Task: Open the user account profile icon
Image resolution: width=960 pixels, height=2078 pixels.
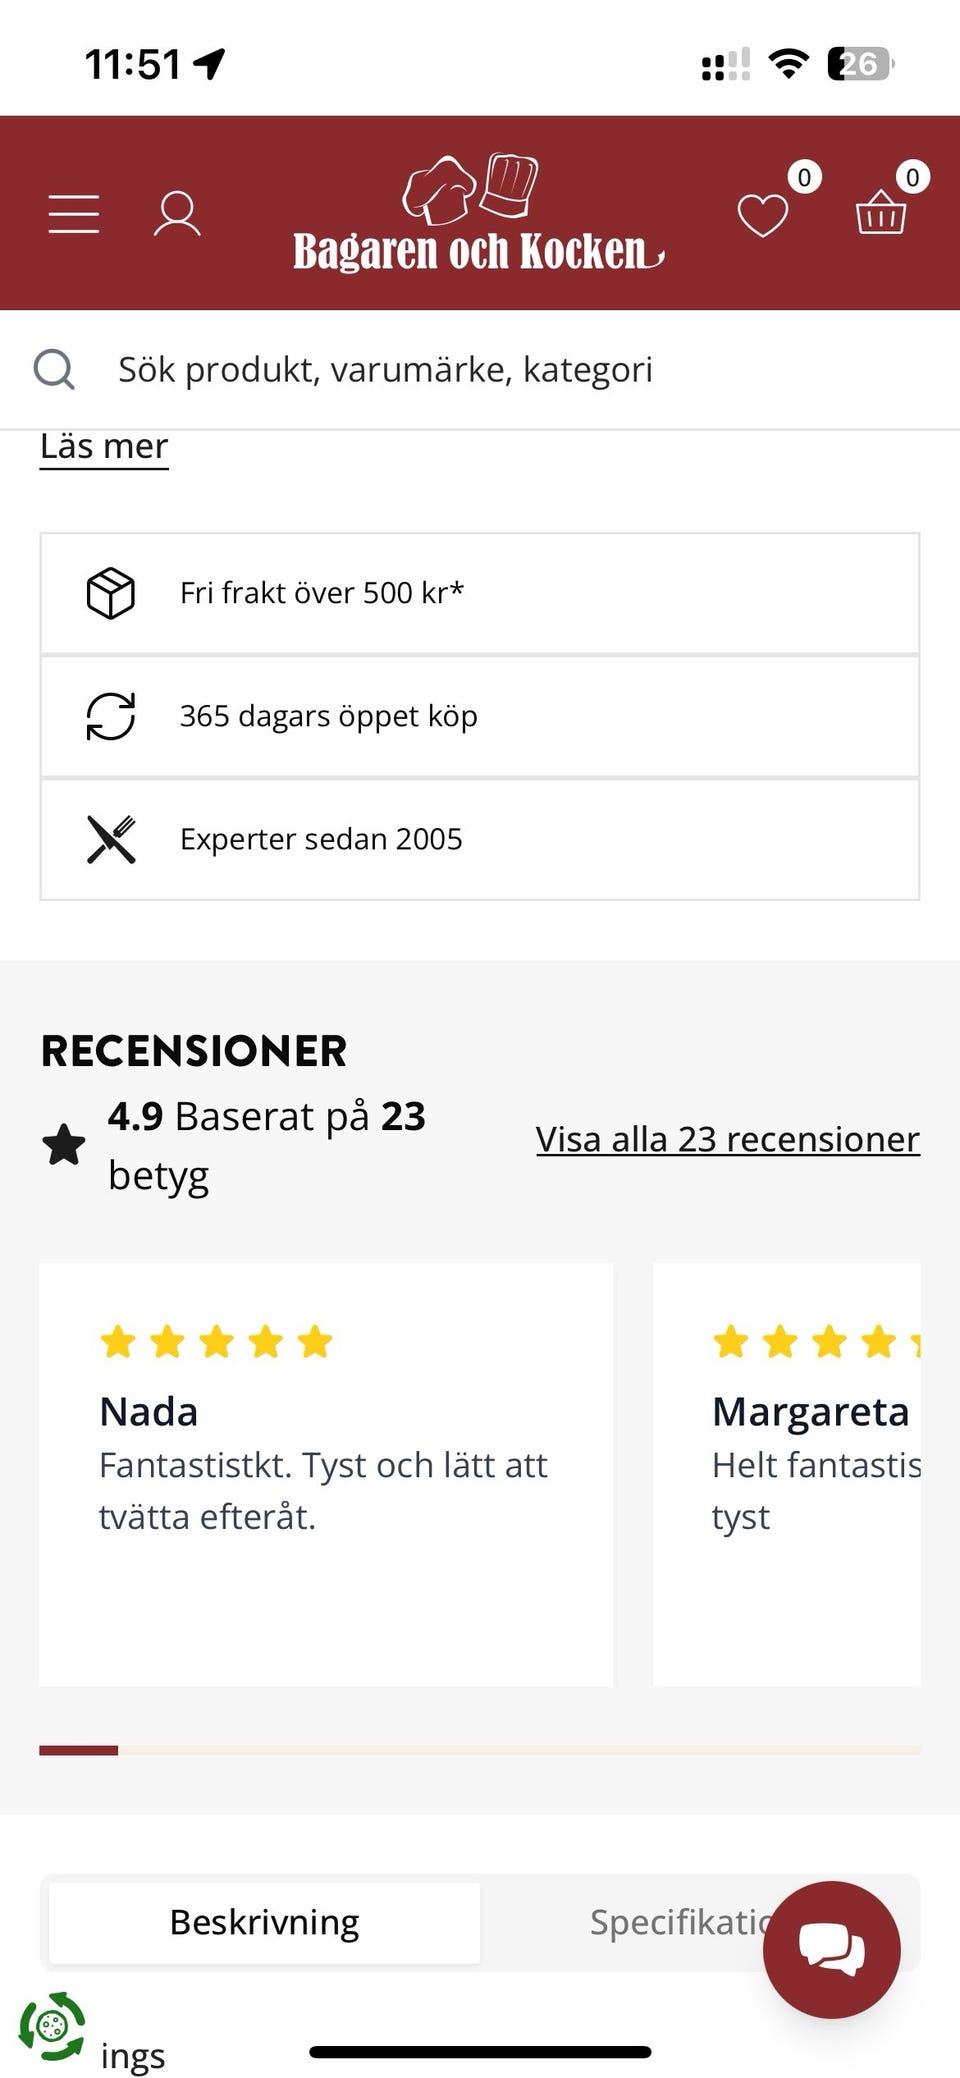Action: (x=177, y=214)
